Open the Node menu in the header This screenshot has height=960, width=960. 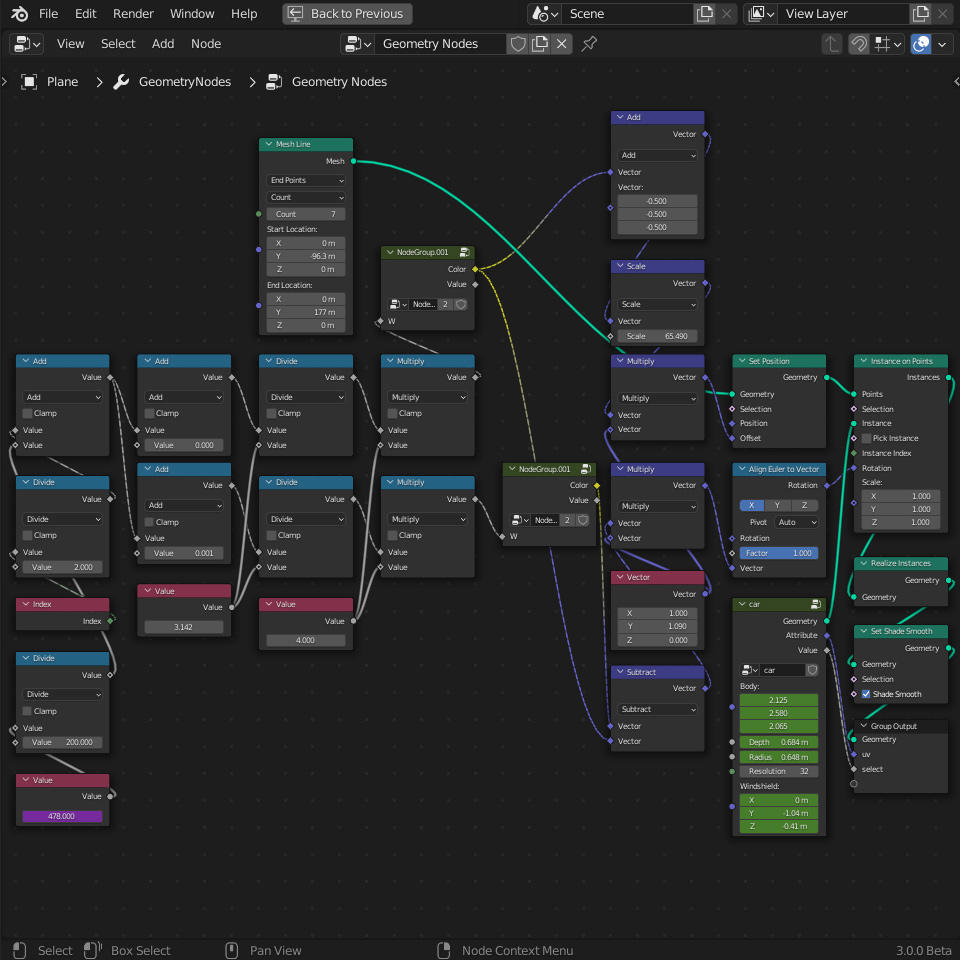click(x=206, y=44)
